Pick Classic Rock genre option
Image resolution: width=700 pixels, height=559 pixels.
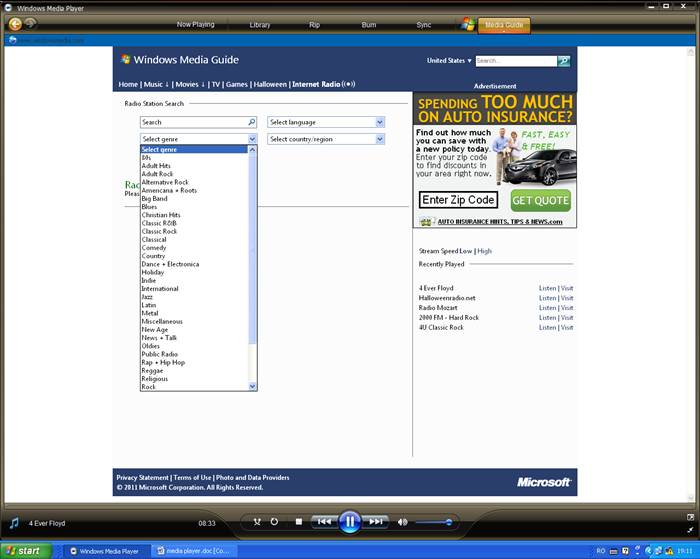[194, 231]
